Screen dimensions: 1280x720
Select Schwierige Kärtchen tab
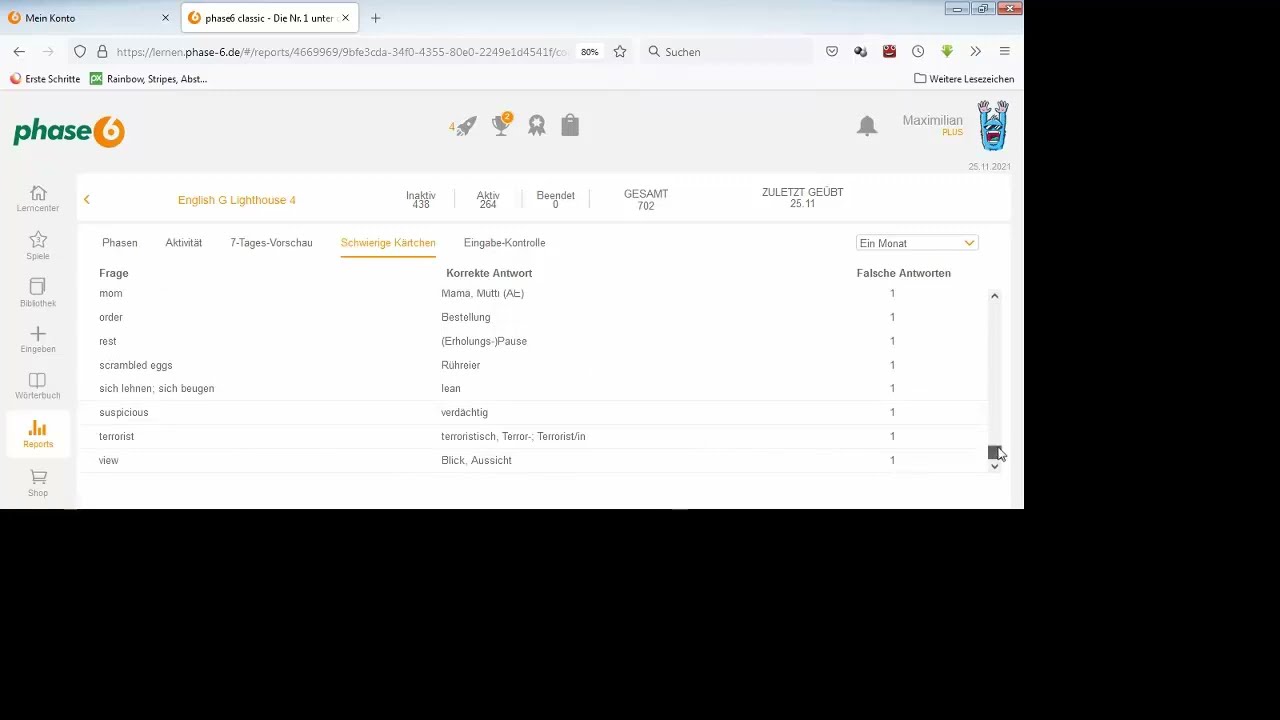pos(388,243)
